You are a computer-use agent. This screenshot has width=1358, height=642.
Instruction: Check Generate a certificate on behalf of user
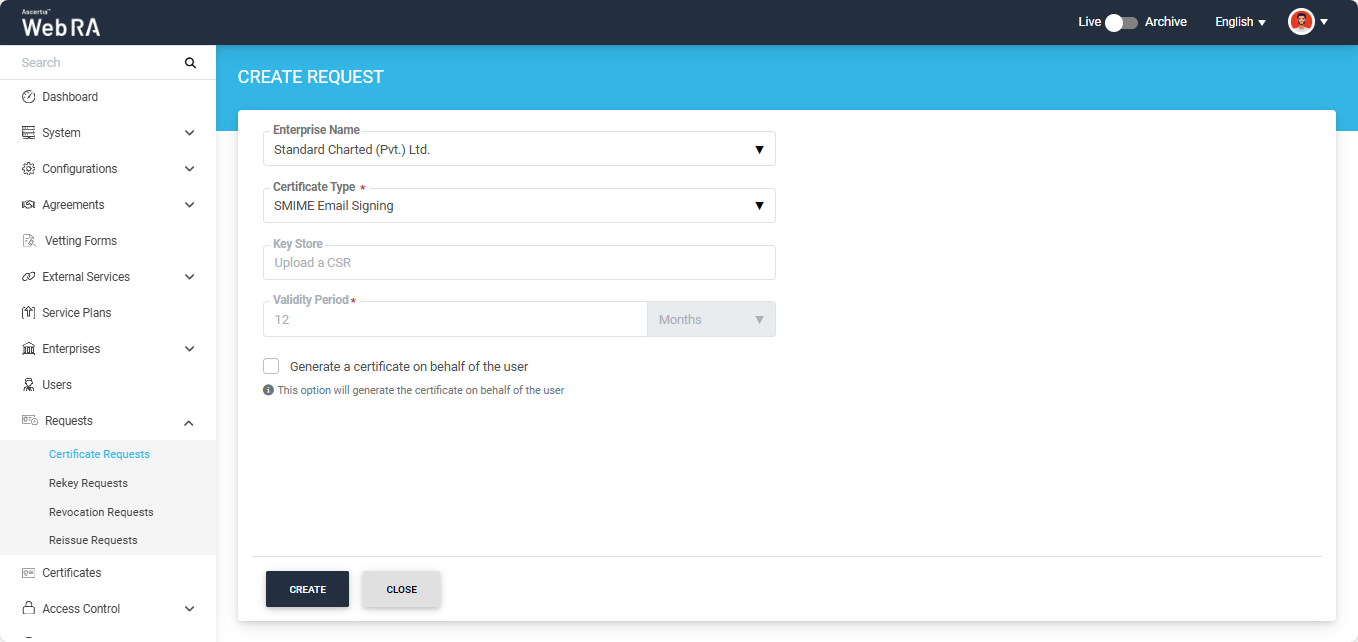(271, 366)
